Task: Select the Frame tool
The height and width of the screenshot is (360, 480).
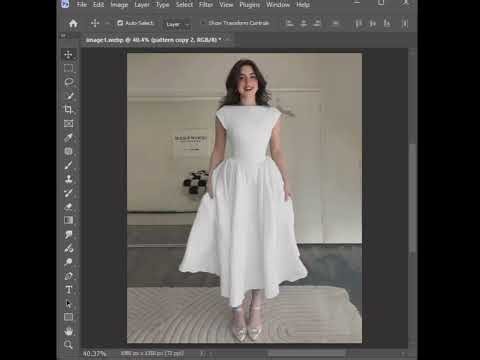Action: [x=68, y=124]
